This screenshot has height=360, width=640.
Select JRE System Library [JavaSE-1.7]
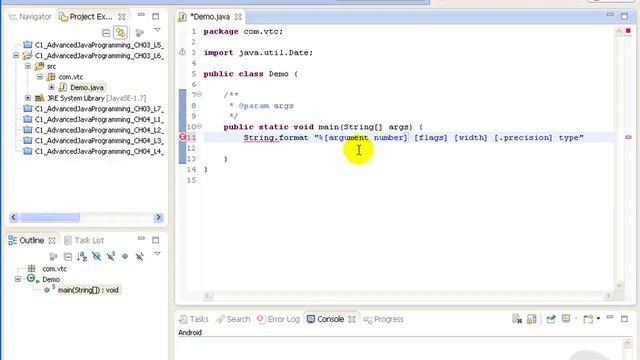96,98
